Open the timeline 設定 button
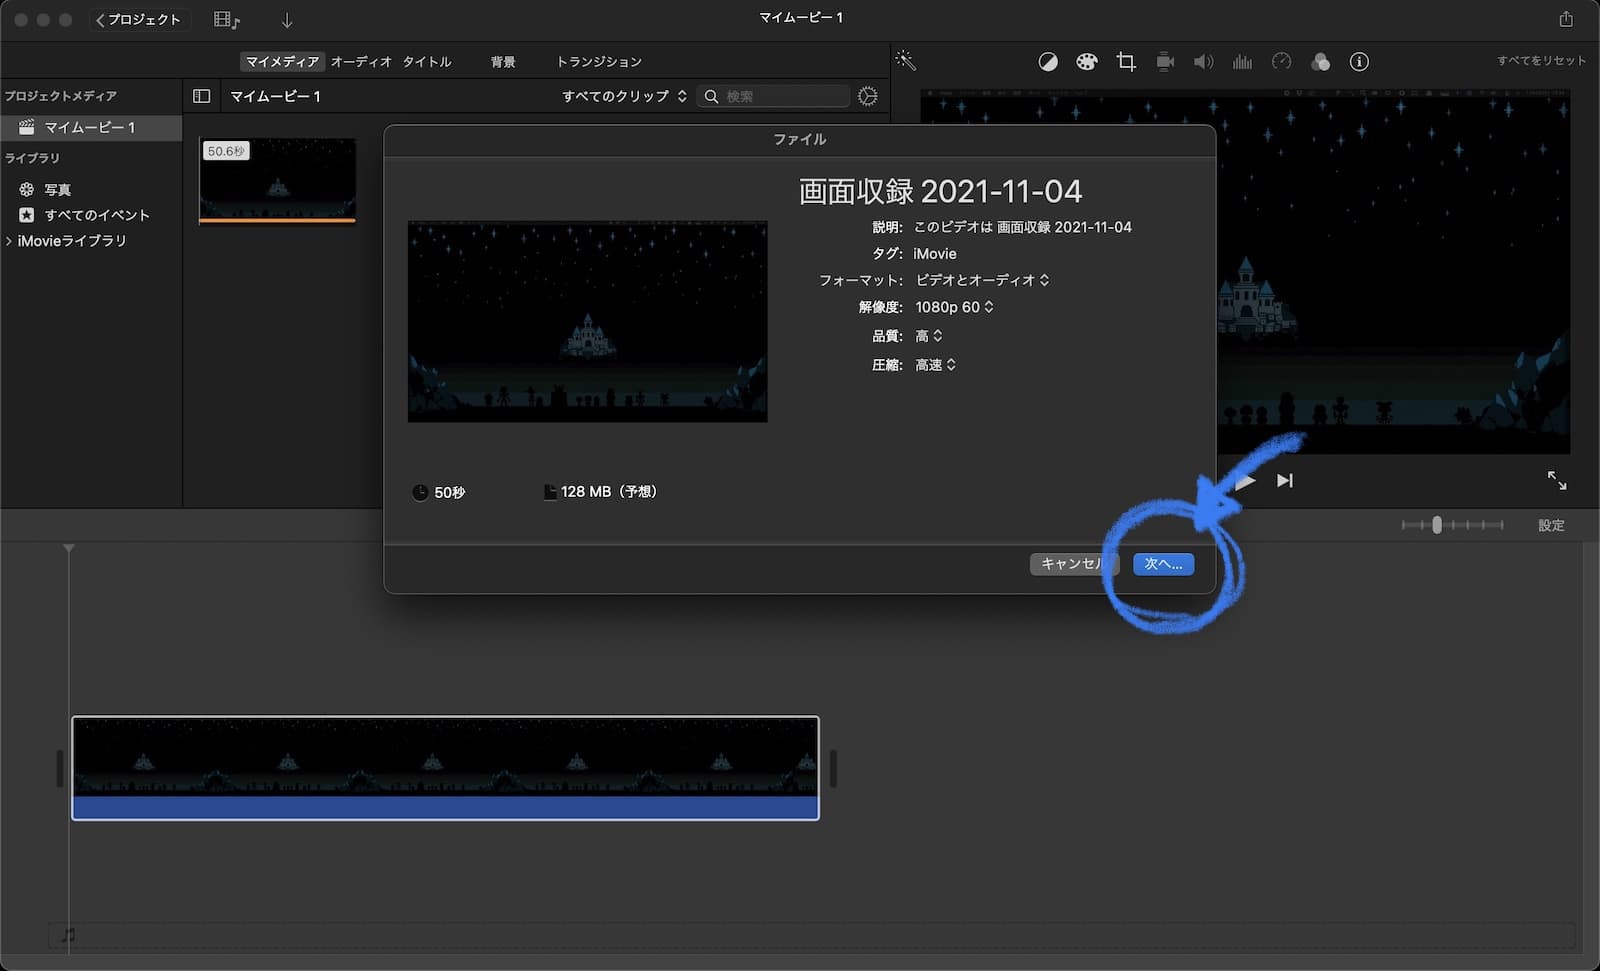 click(x=1551, y=525)
